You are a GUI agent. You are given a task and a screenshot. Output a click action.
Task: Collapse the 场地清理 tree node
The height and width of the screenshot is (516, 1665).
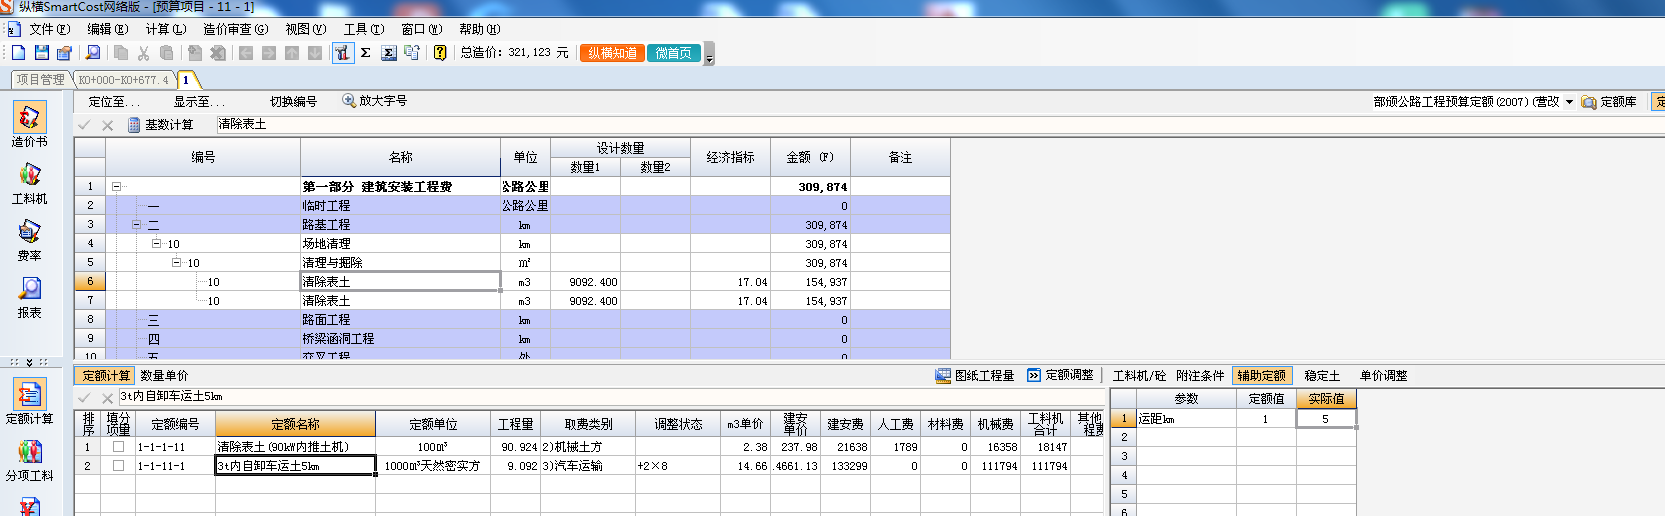pos(156,244)
